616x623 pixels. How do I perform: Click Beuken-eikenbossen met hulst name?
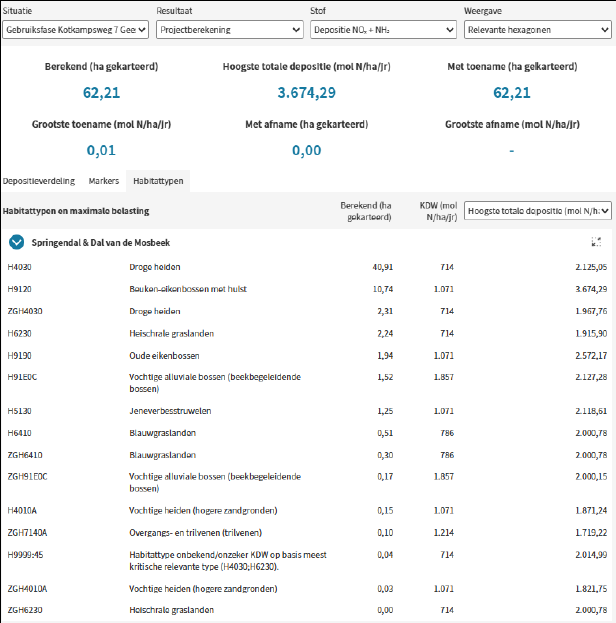[188, 289]
